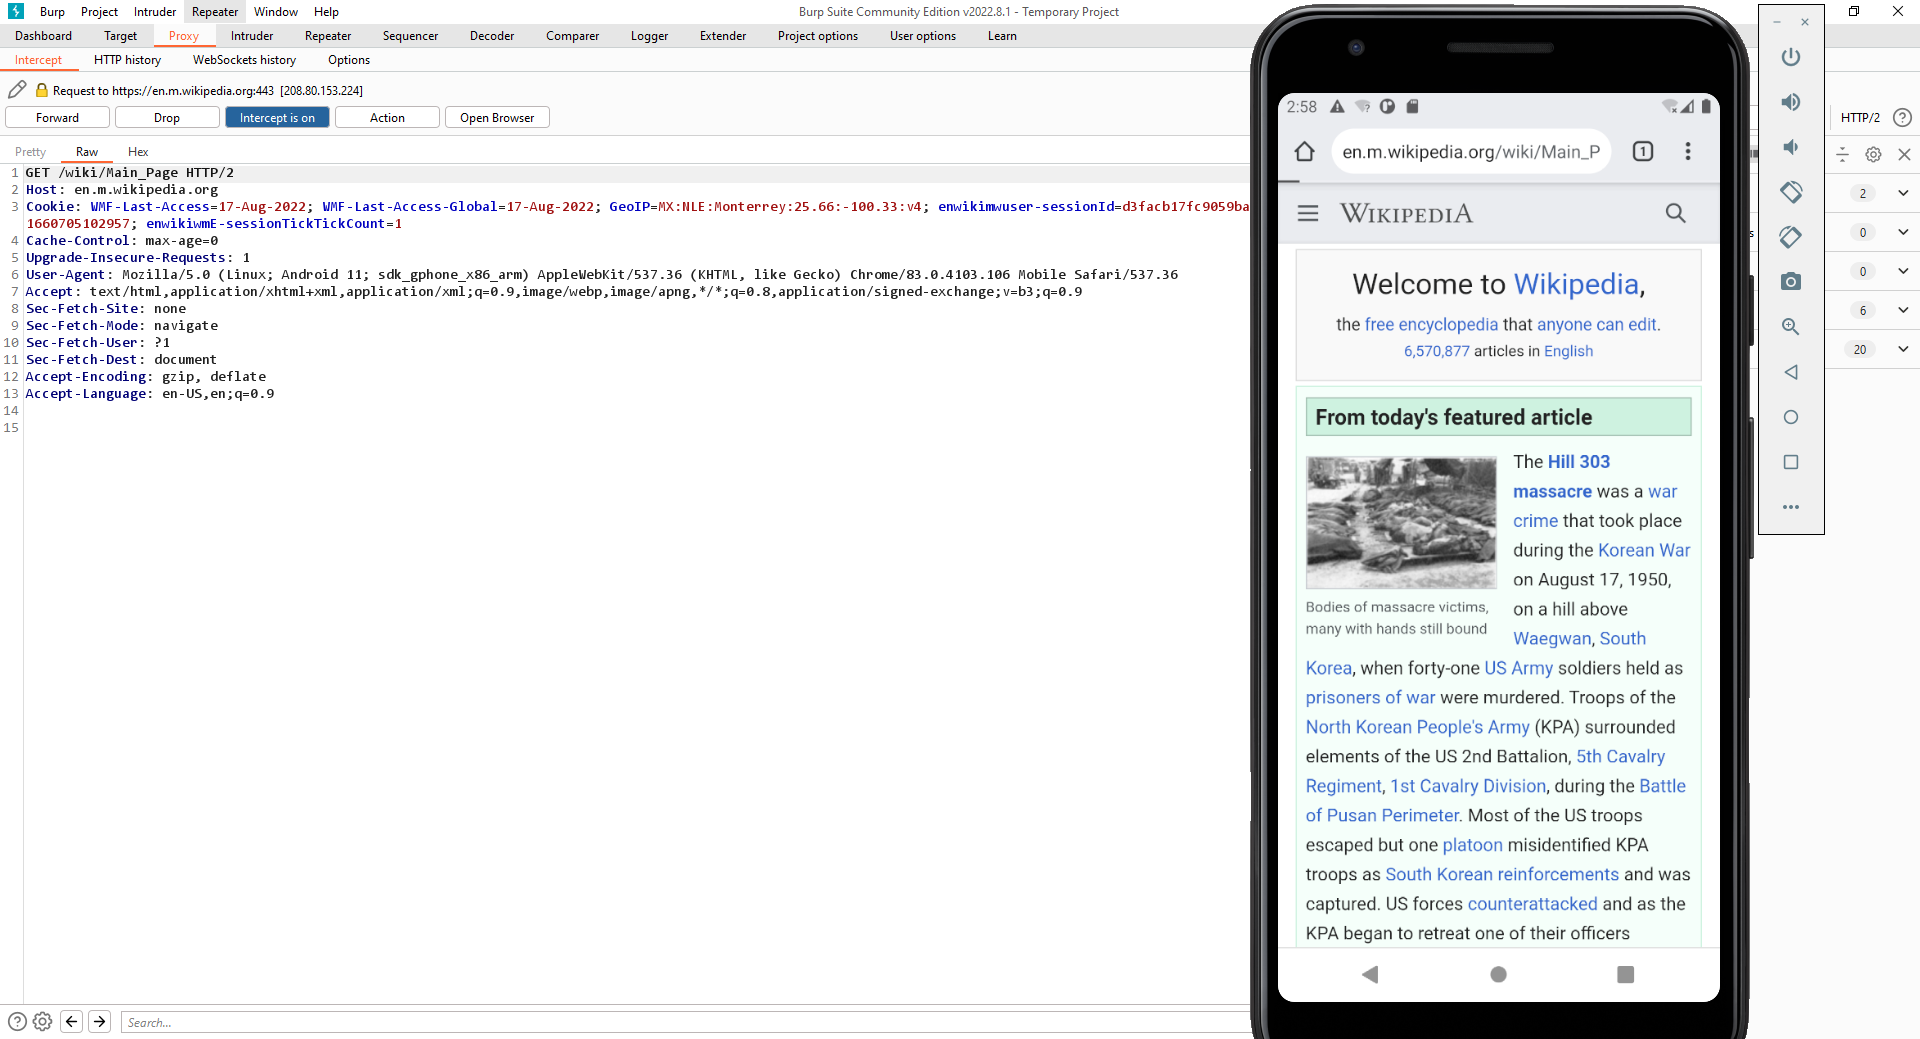Viewport: 1920px width, 1039px height.
Task: Click the emulator zoom magnifier icon
Action: click(1791, 327)
